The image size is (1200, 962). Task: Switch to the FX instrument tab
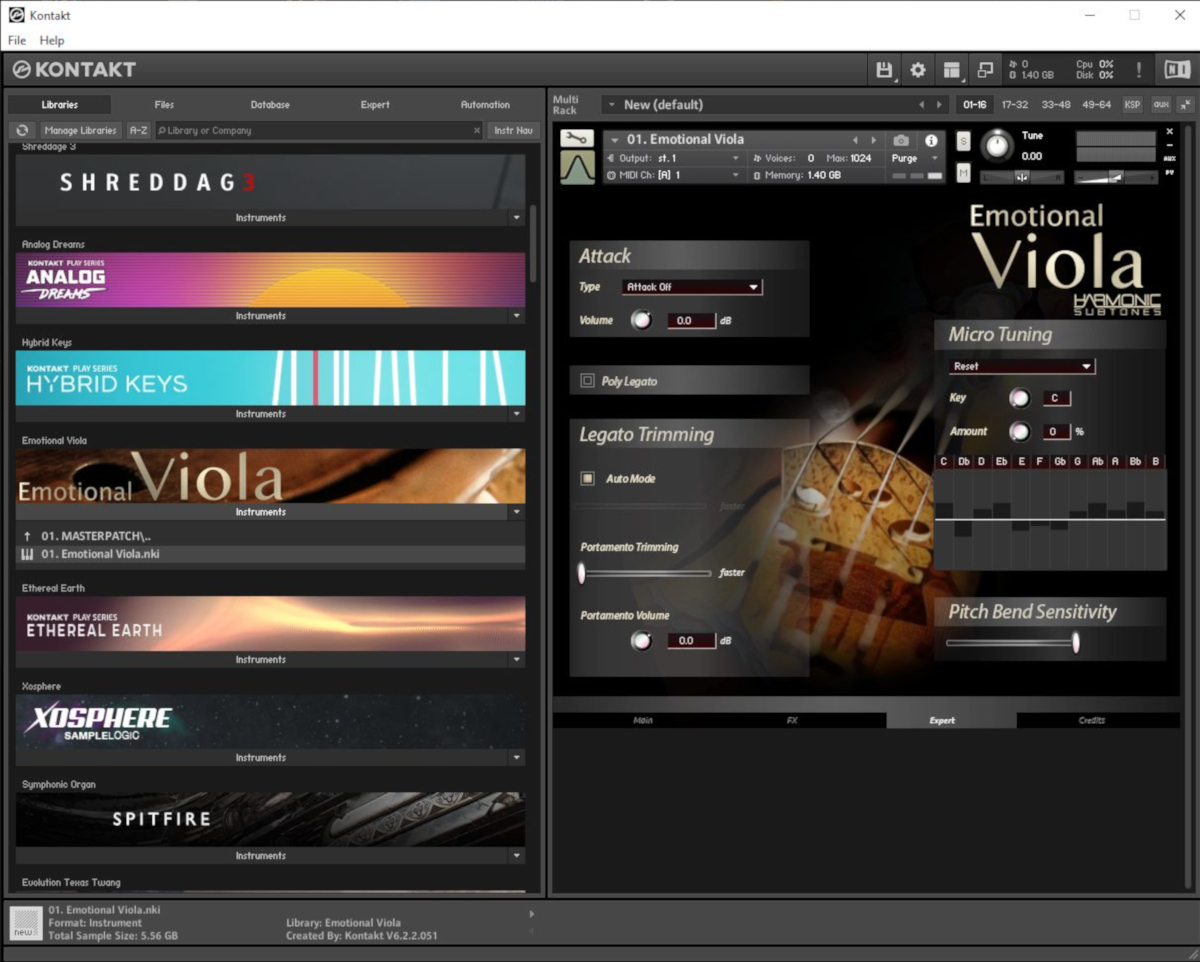(x=792, y=720)
